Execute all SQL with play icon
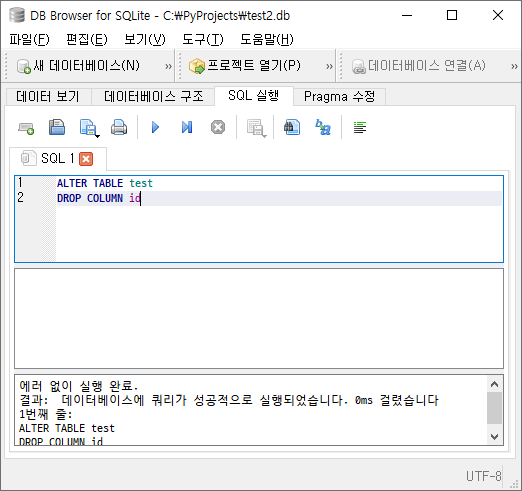Screen dimensions: 522x491 (x=155, y=127)
